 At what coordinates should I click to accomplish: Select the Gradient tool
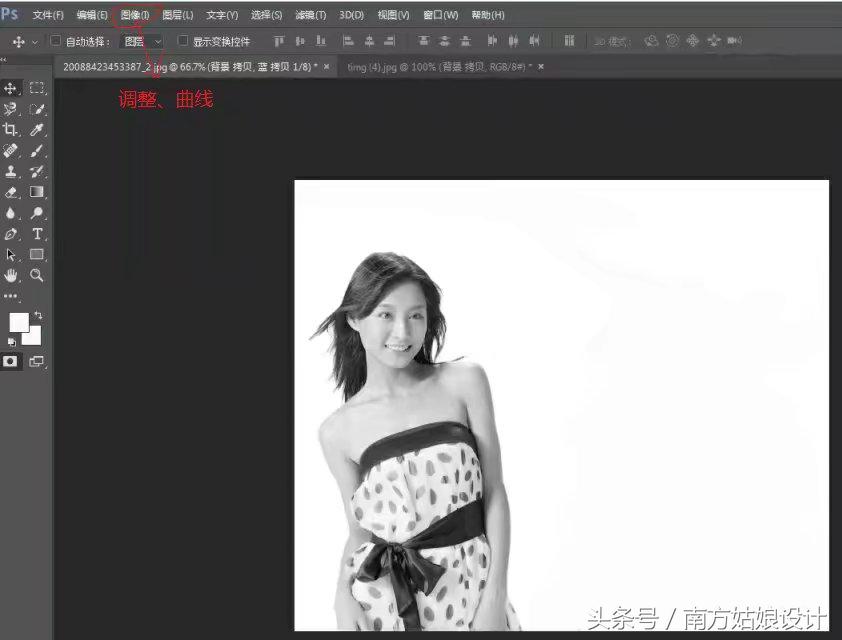tap(37, 193)
